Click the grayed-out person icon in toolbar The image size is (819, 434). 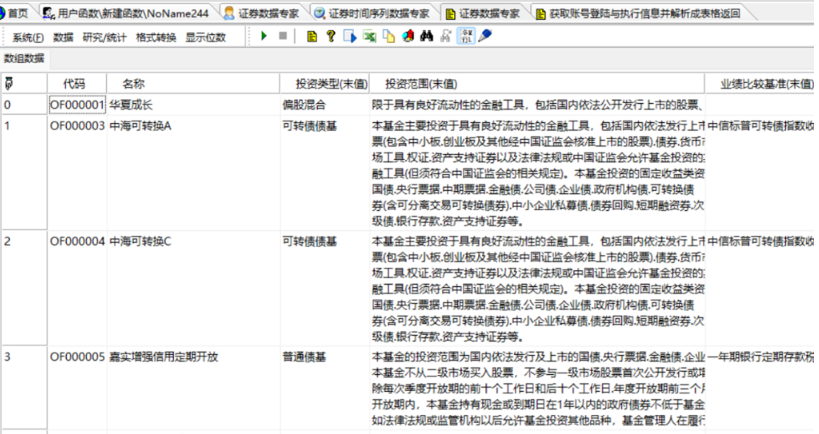[x=446, y=36]
